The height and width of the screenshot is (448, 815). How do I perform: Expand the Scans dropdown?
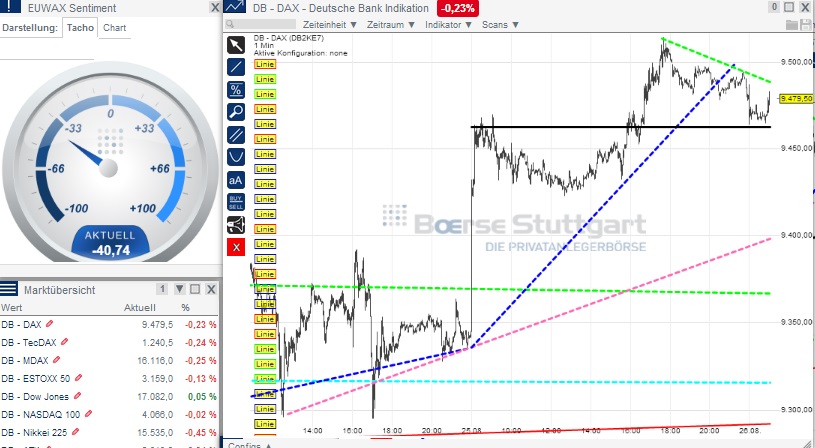click(x=500, y=24)
